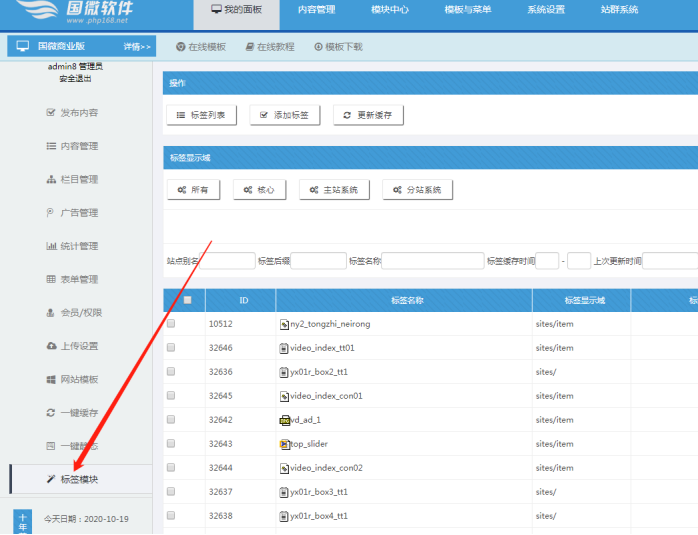Click the top_slider label icon
Image resolution: width=698 pixels, height=535 pixels.
click(x=284, y=444)
